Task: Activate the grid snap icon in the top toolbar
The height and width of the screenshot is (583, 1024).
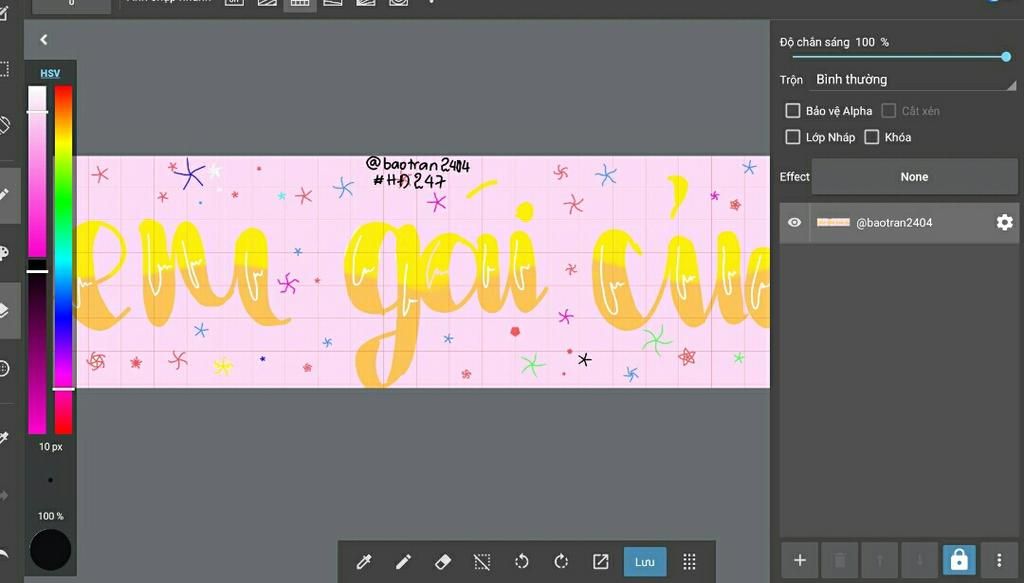Action: pyautogui.click(x=300, y=4)
